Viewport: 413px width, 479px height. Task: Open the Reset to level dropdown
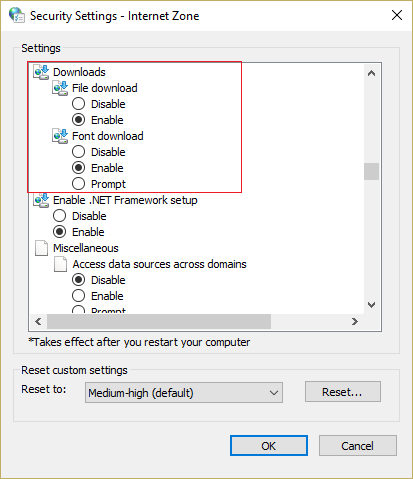click(184, 393)
